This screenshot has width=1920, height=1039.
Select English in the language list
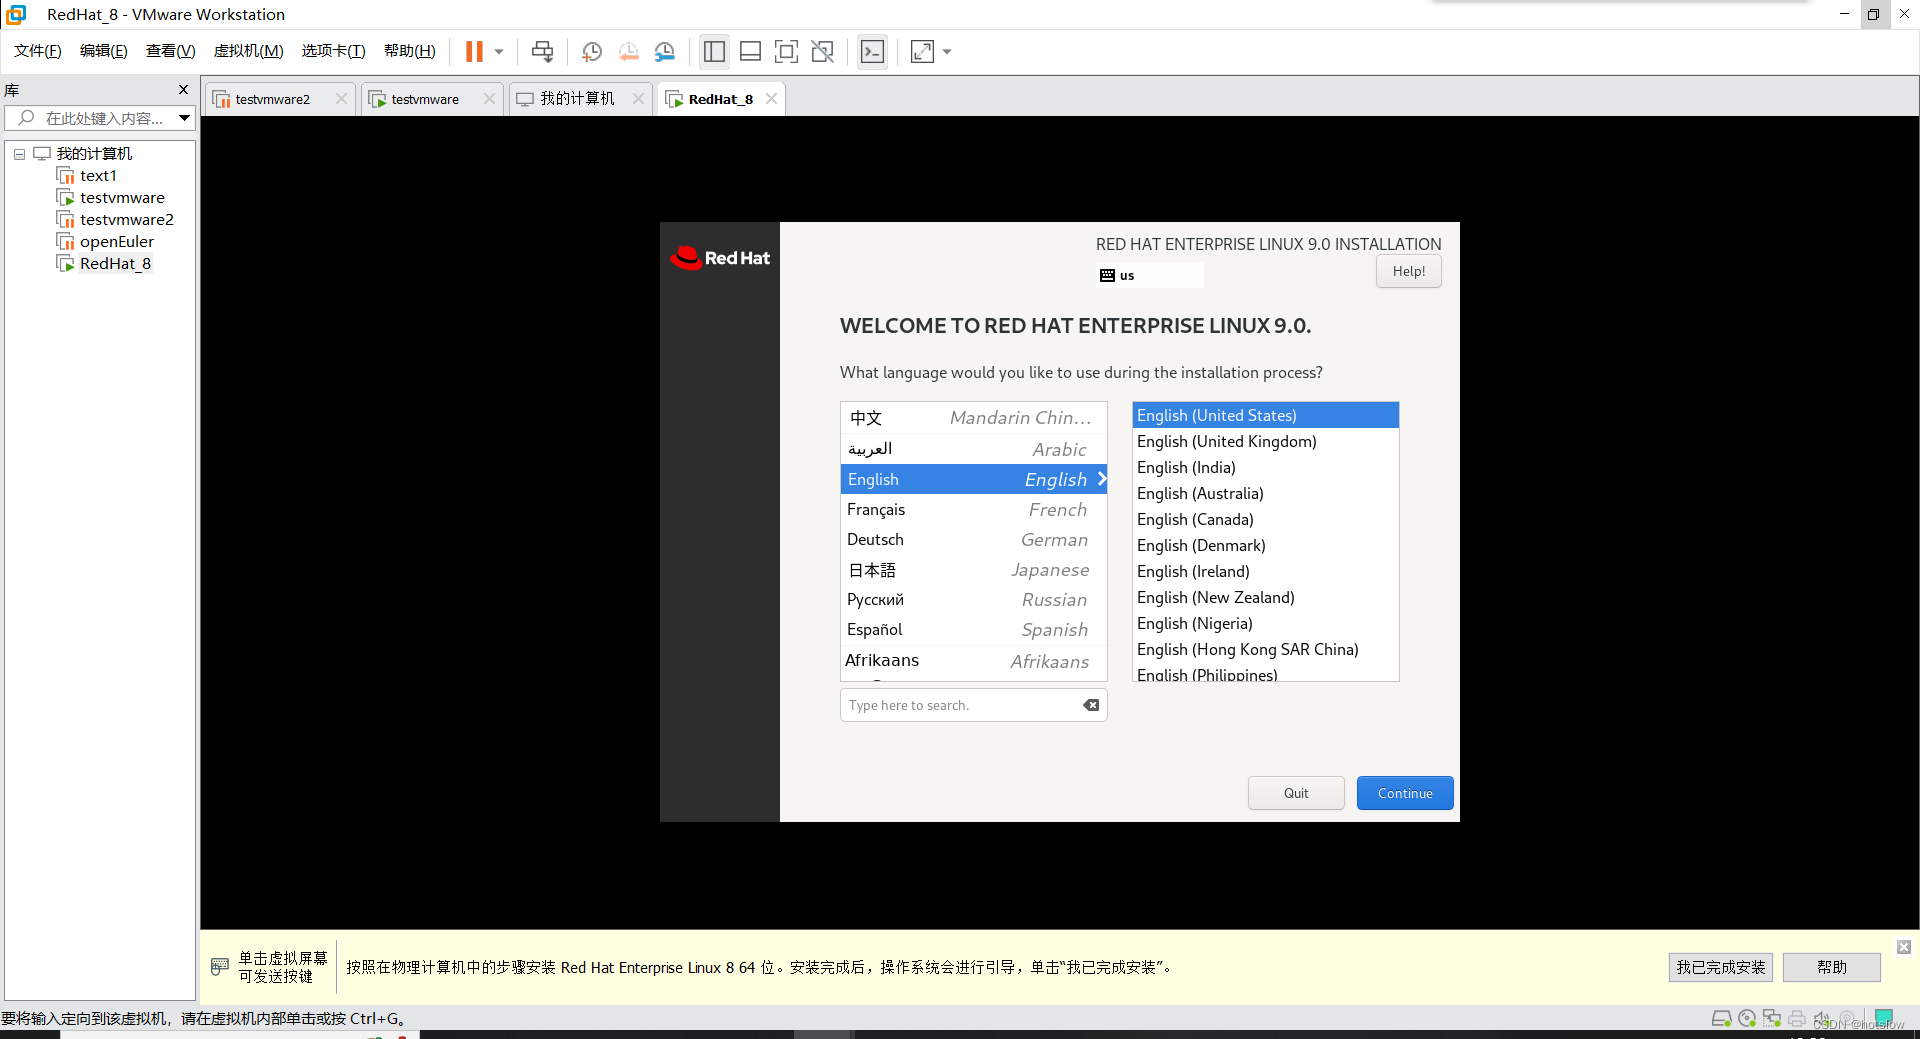tap(973, 479)
